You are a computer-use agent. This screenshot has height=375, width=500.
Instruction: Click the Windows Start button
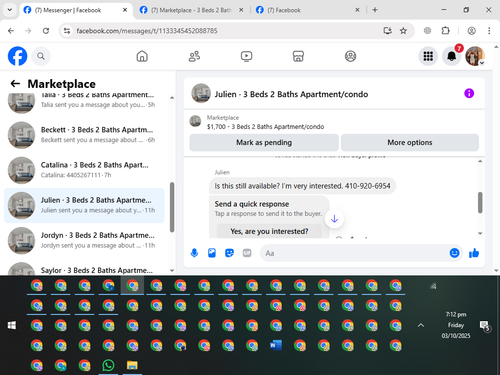point(12,325)
